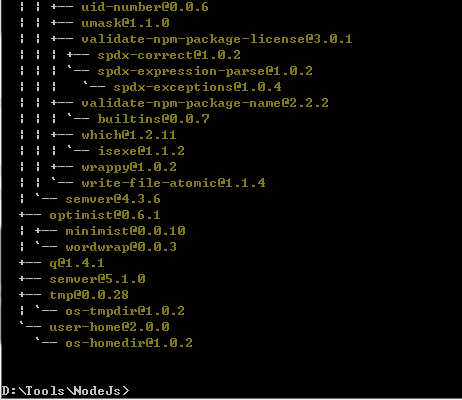Viewport: 462px width, 400px height.
Task: Select the tmp@0.0.28 package line
Action: (x=89, y=295)
